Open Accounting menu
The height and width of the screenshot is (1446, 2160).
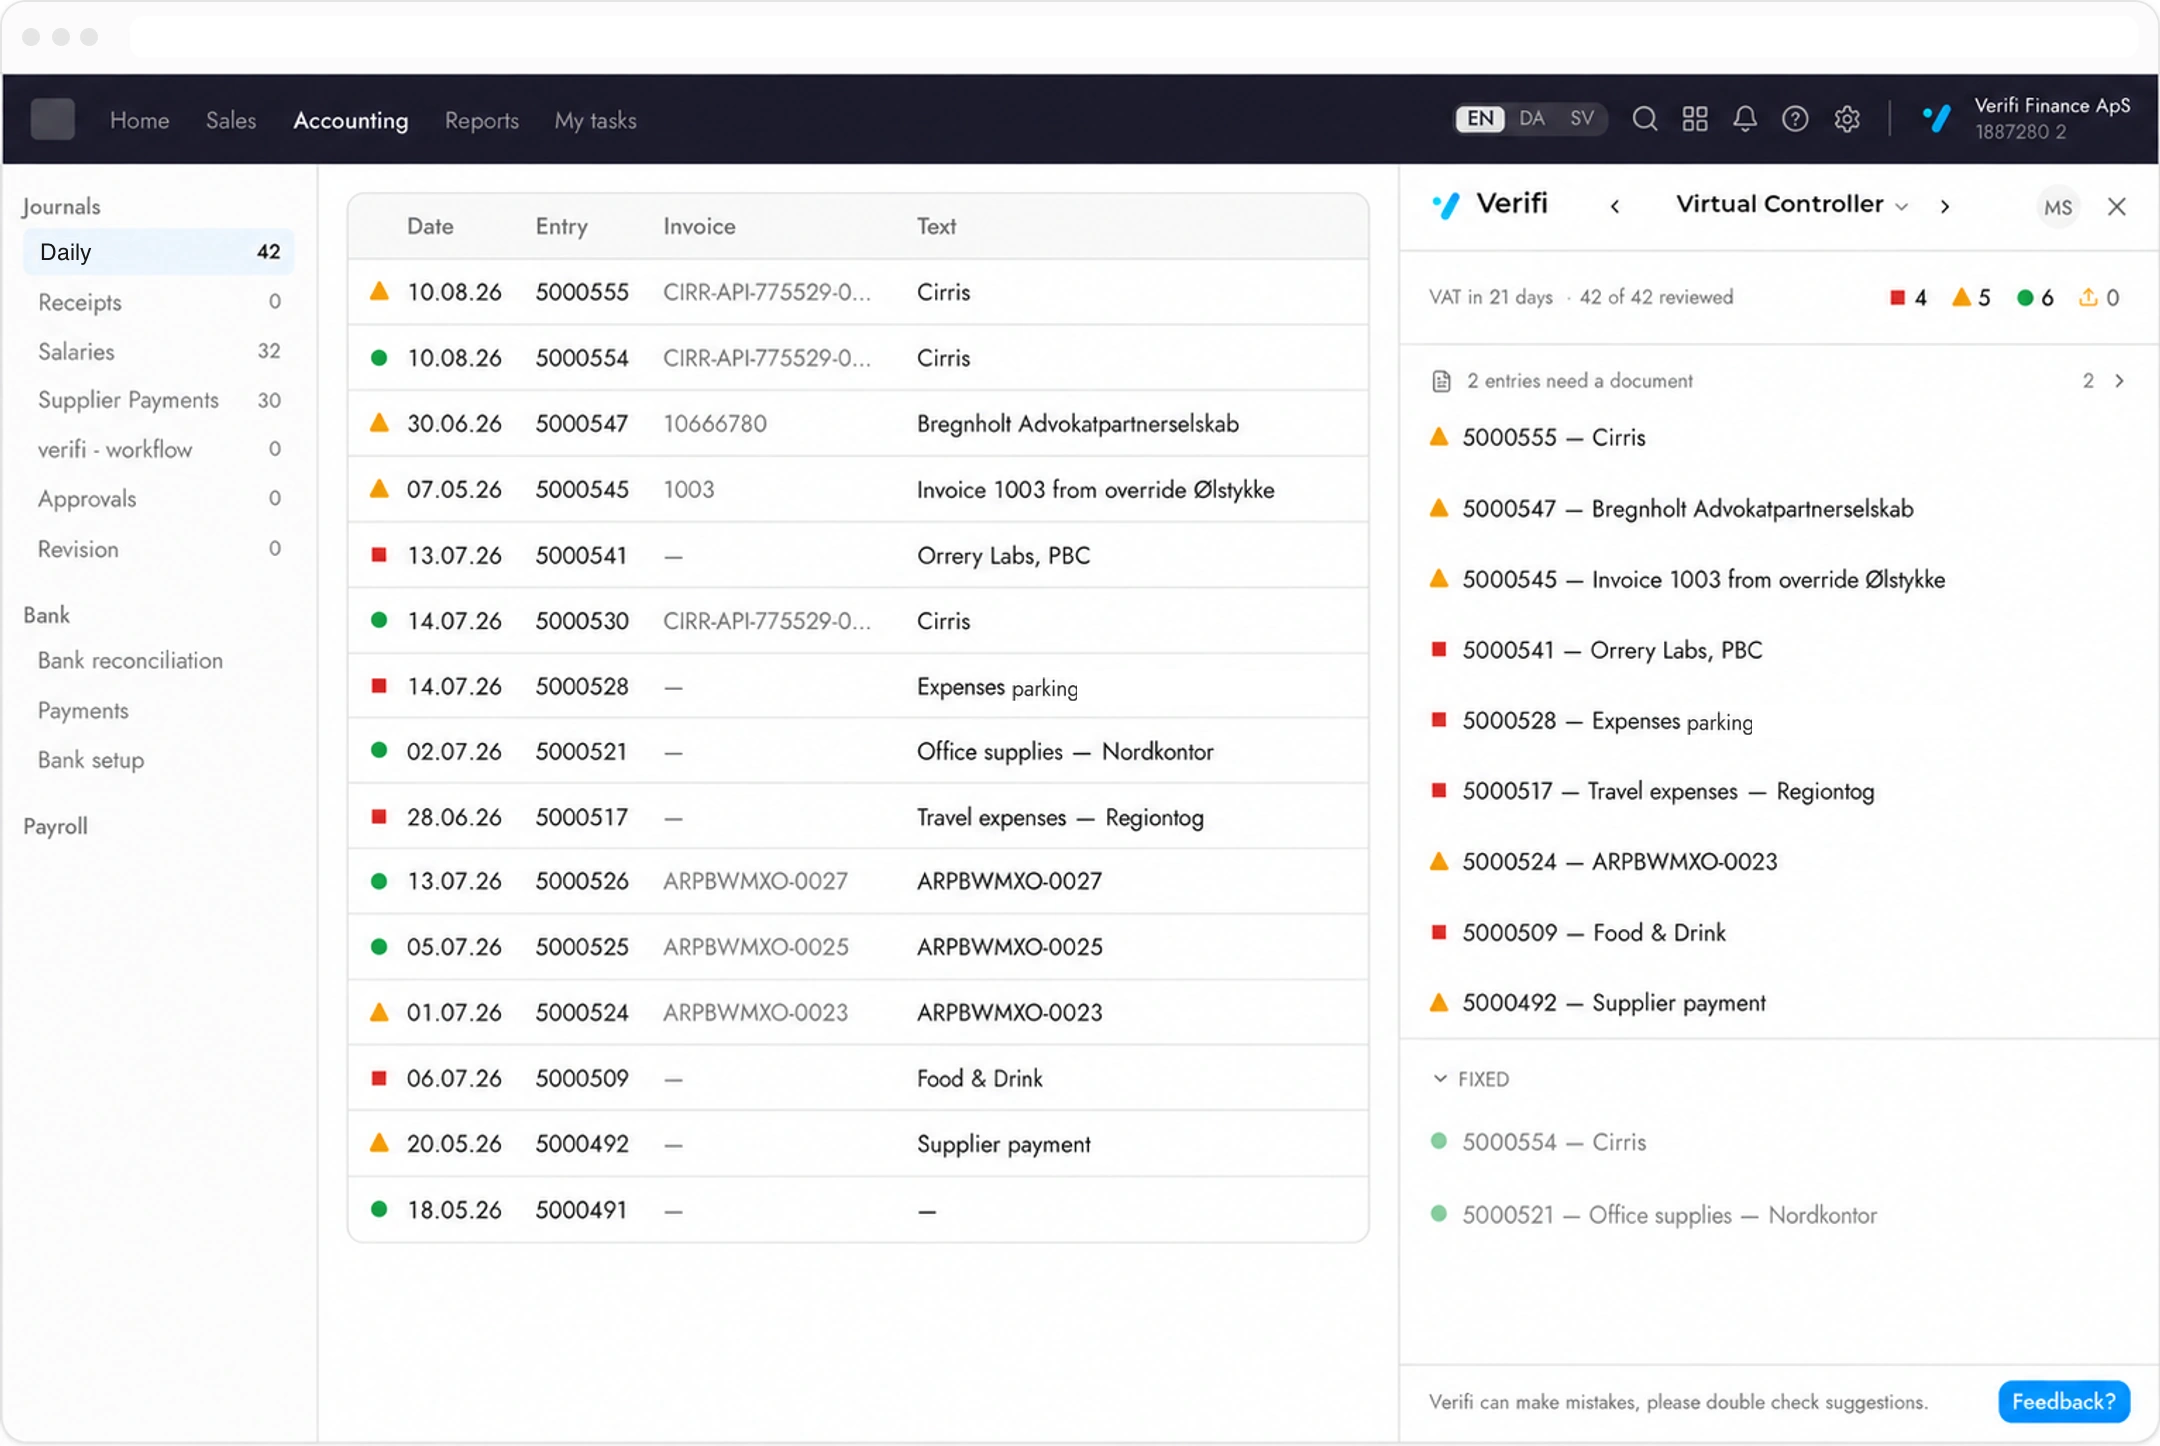coord(351,121)
